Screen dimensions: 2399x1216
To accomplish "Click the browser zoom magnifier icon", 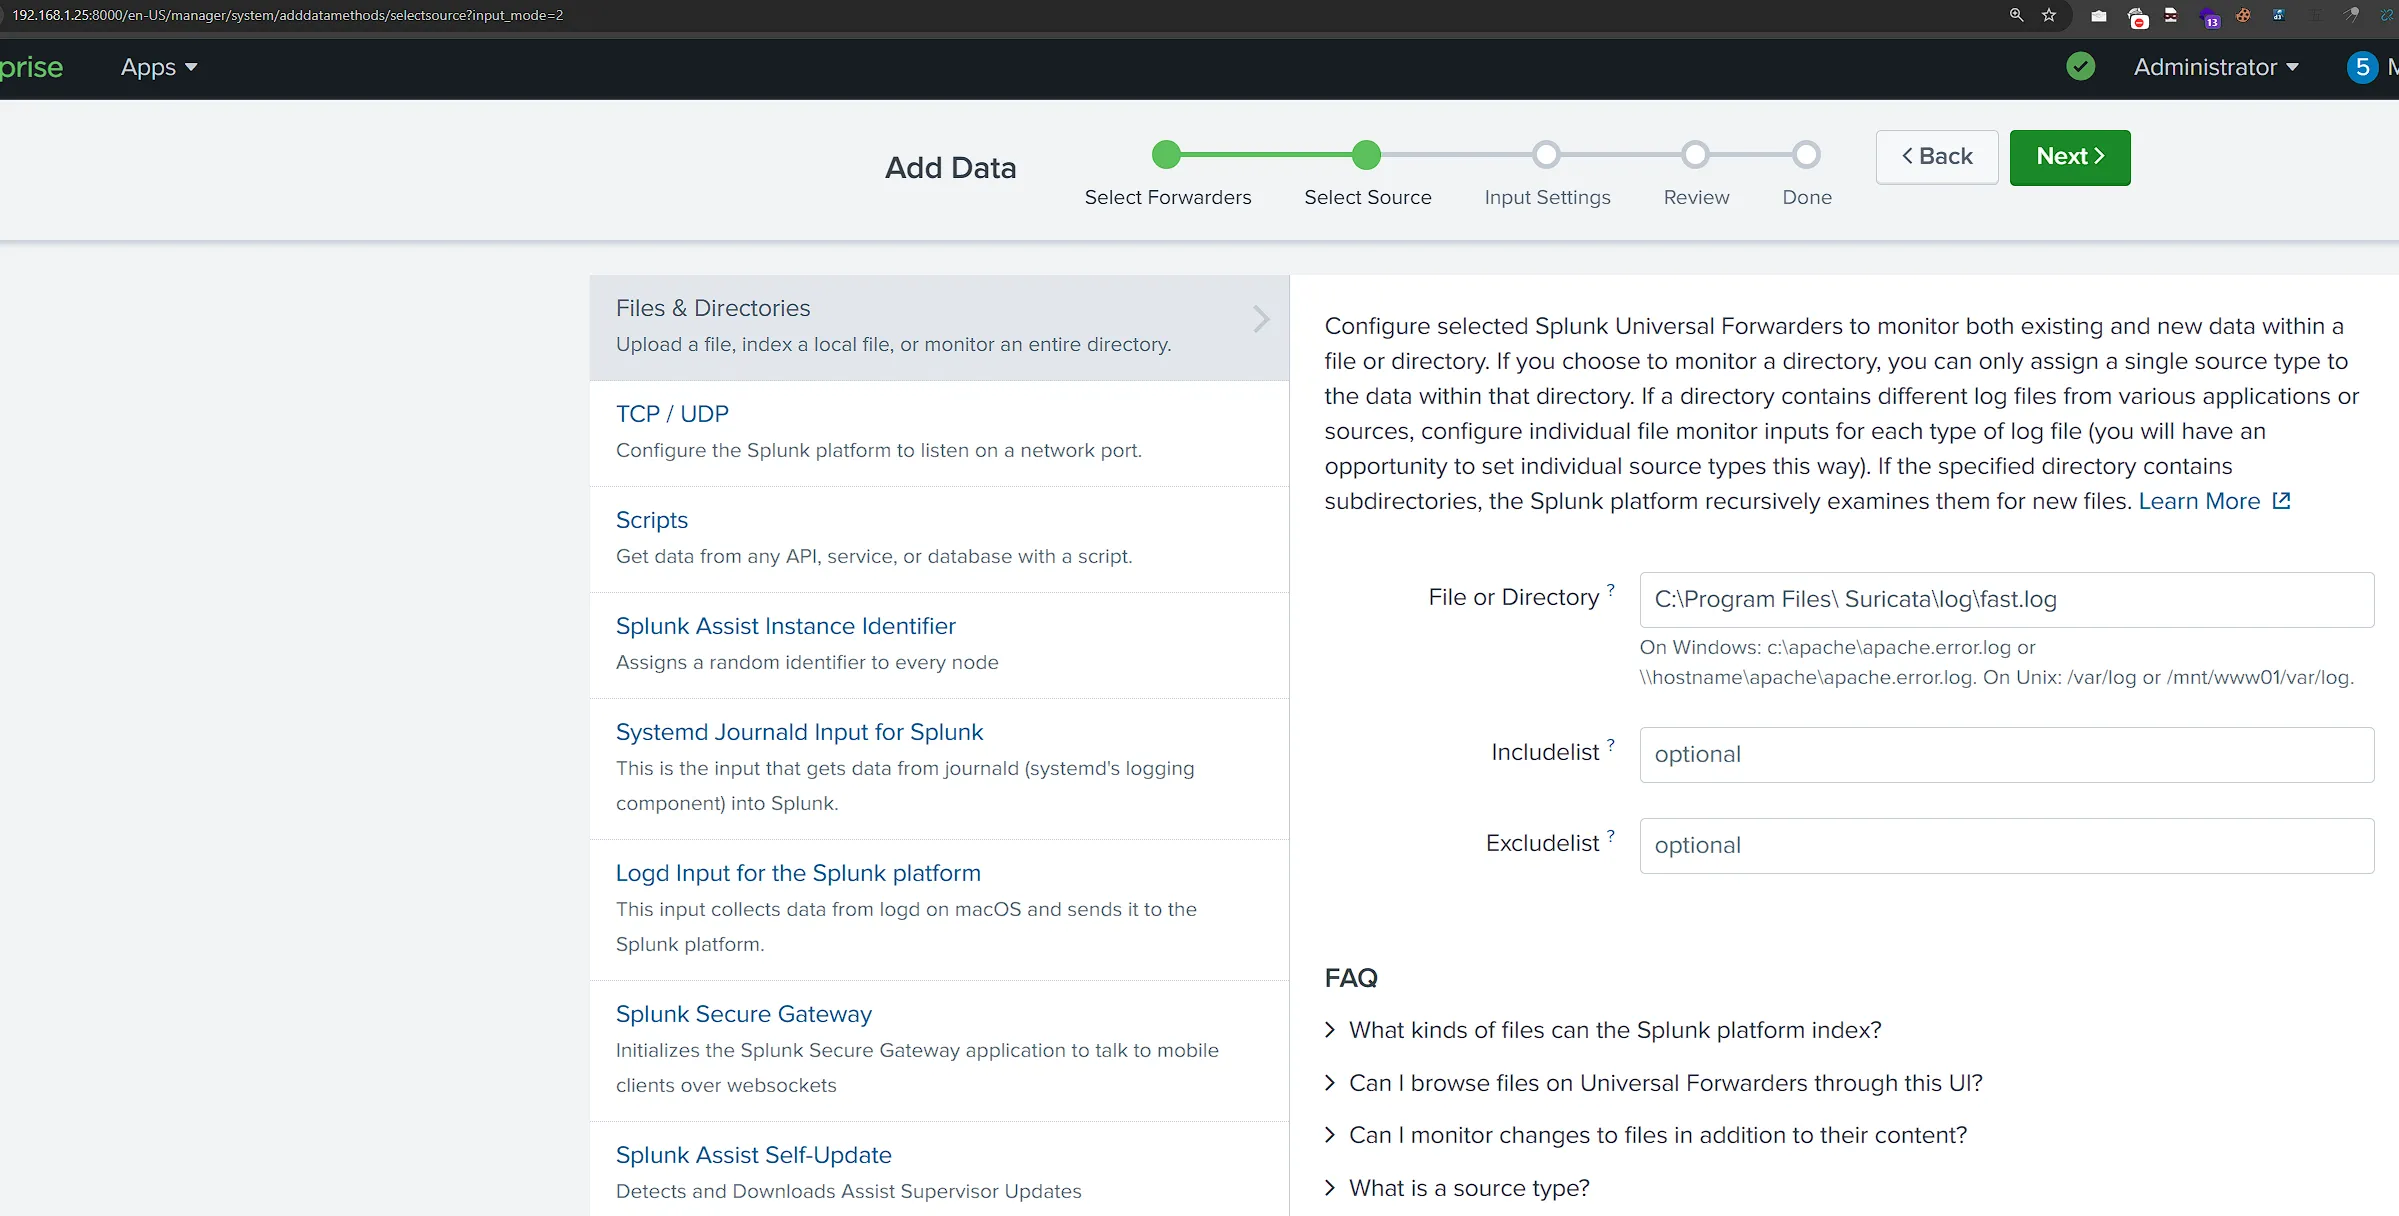I will (2016, 15).
